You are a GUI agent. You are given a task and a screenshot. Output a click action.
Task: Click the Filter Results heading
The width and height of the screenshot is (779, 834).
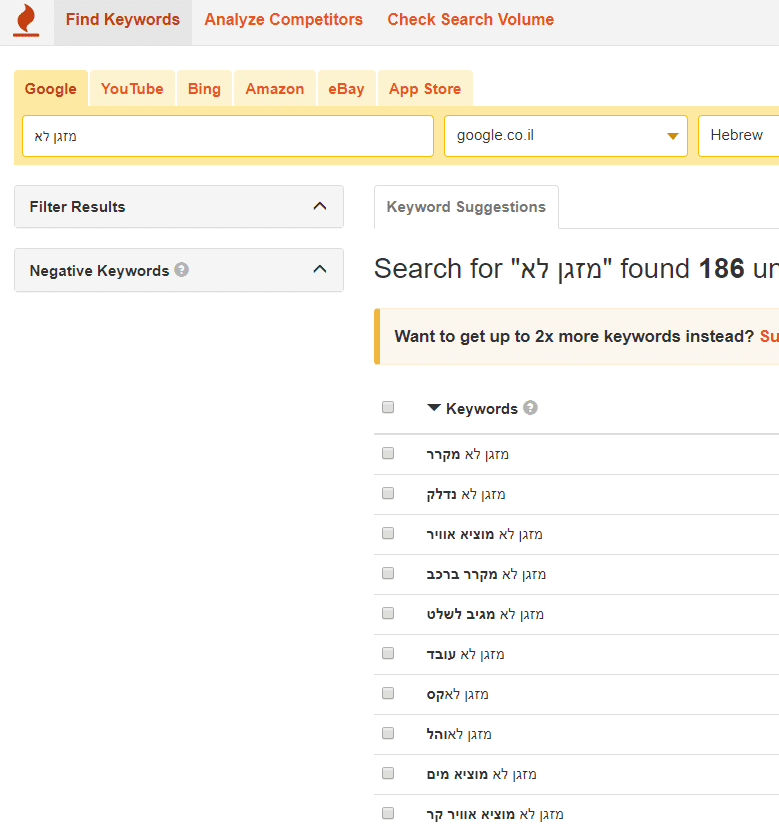click(78, 207)
